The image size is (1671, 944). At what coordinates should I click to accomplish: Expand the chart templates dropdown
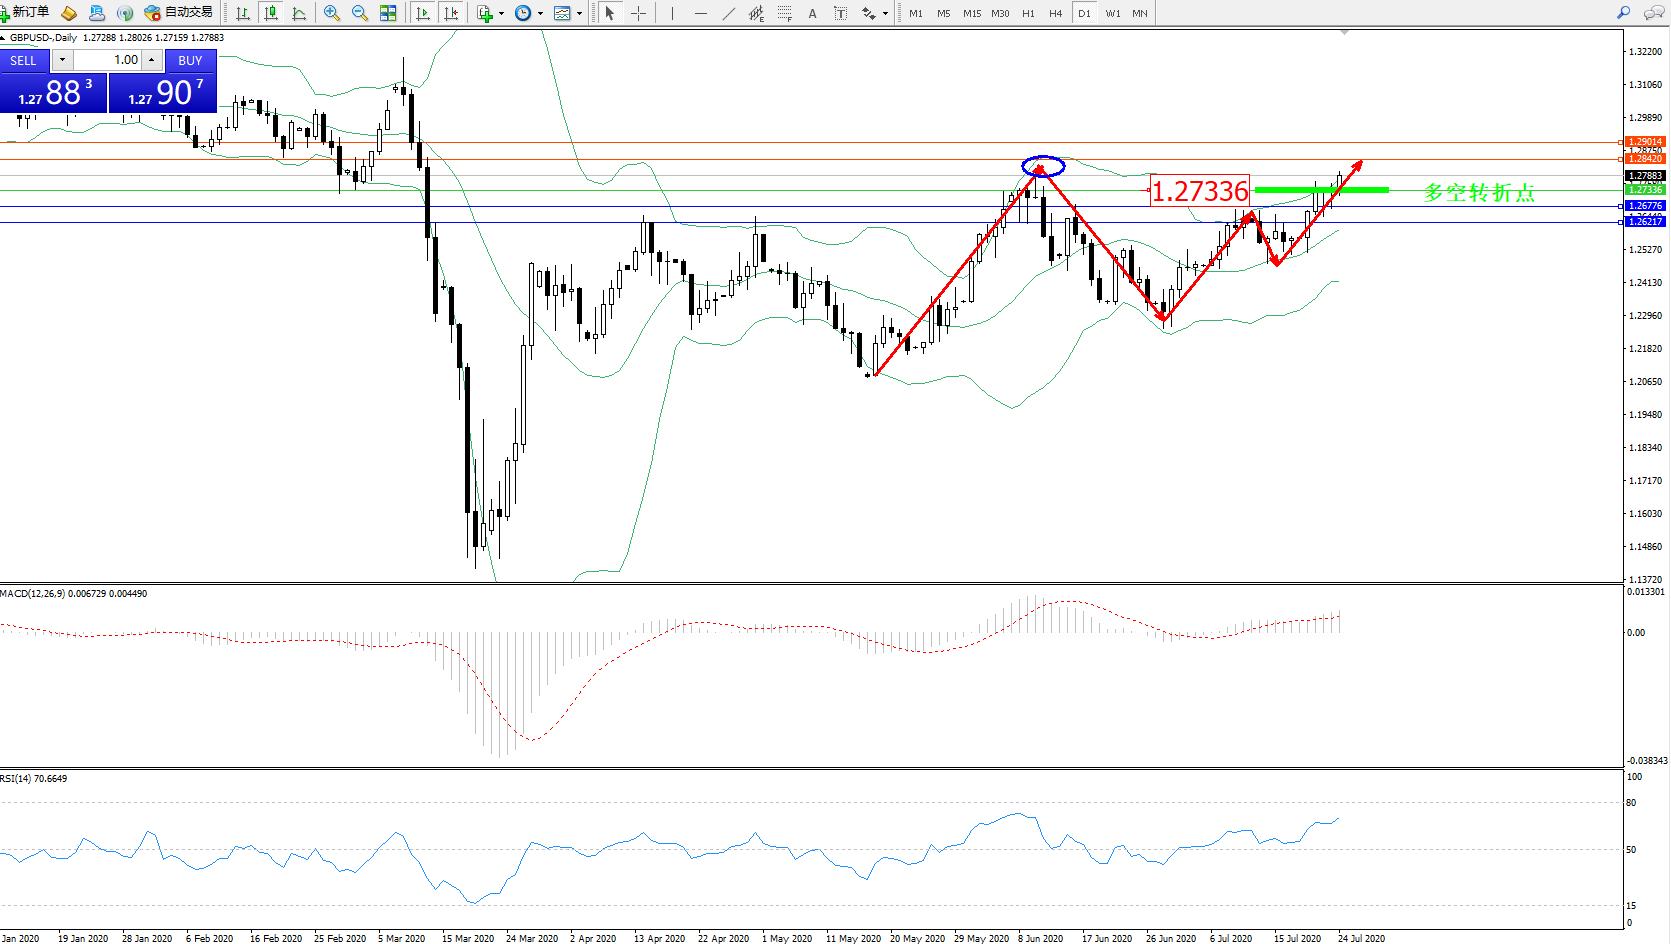(x=579, y=13)
